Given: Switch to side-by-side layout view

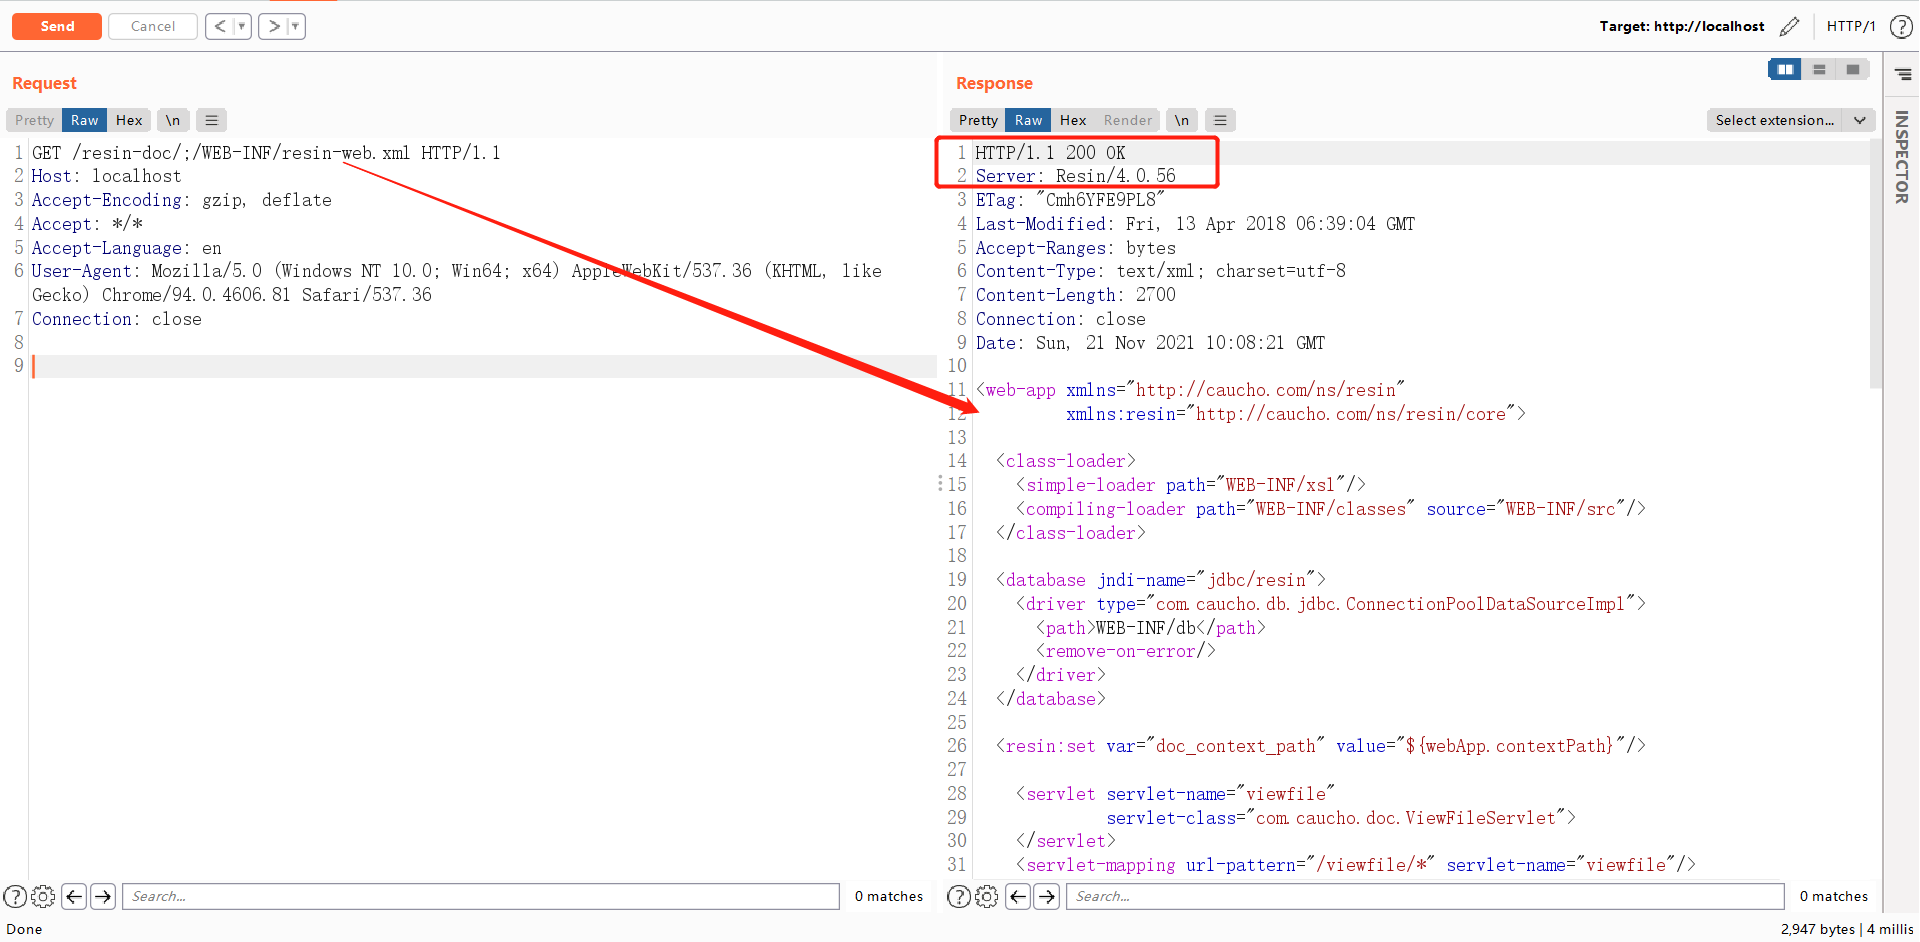Looking at the screenshot, I should (x=1785, y=69).
